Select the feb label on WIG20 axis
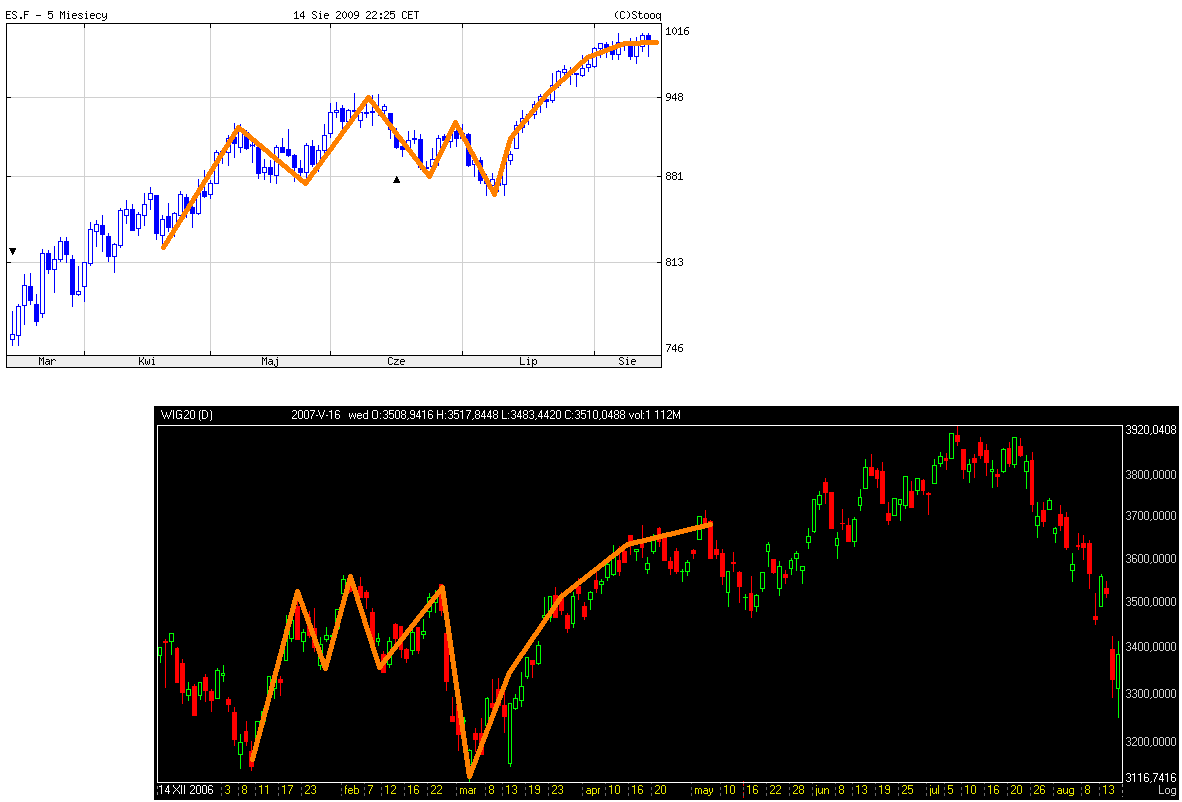The image size is (1182, 802). point(352,790)
